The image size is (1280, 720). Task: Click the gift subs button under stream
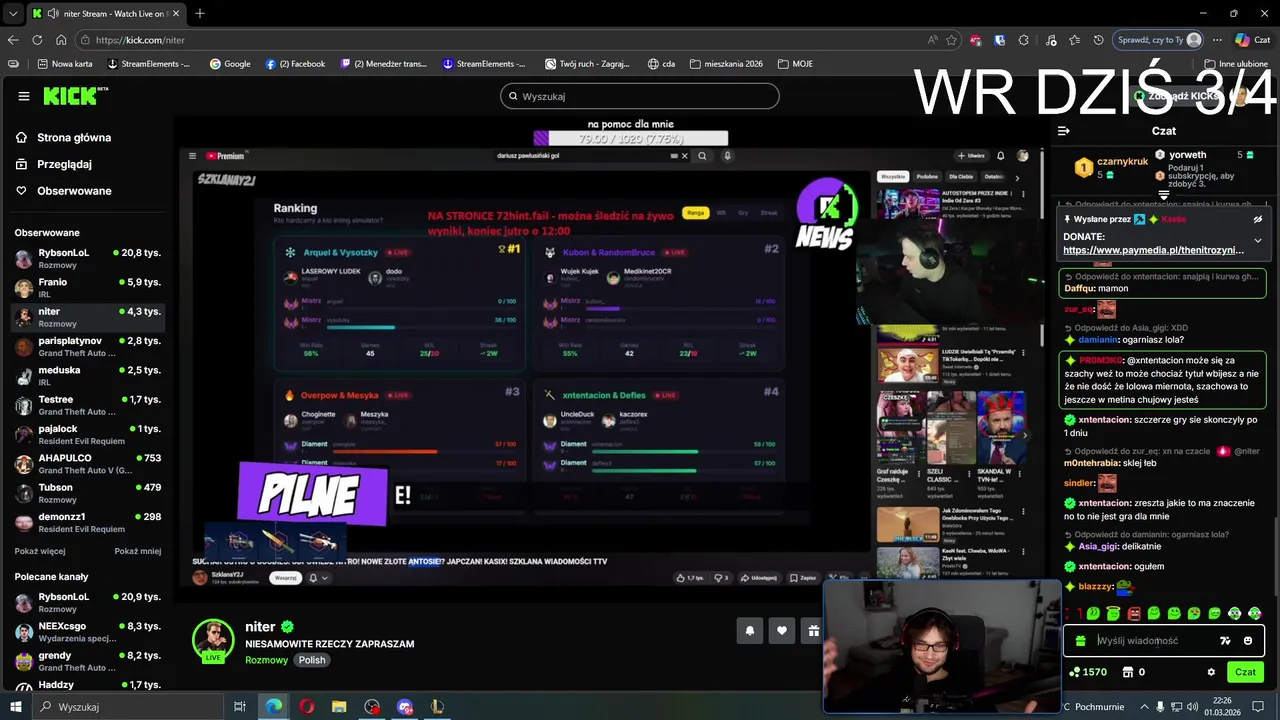pos(813,630)
